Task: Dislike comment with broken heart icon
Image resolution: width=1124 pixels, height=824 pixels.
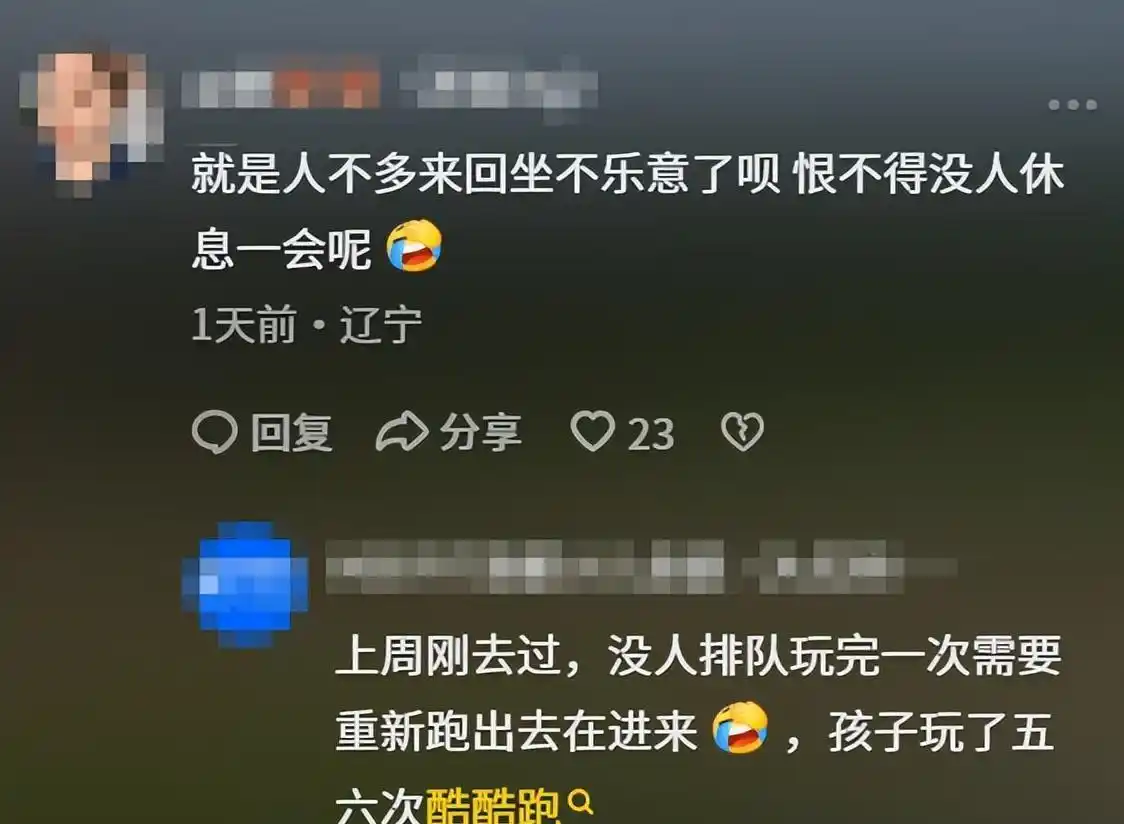Action: click(x=742, y=431)
